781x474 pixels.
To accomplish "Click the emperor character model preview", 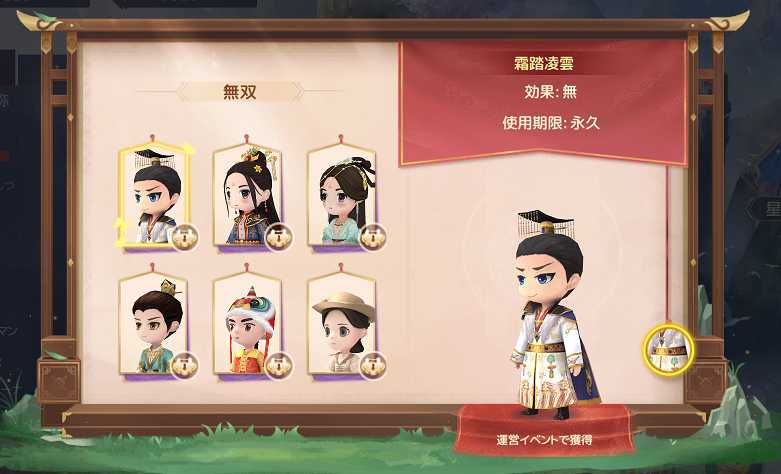I will tap(549, 315).
